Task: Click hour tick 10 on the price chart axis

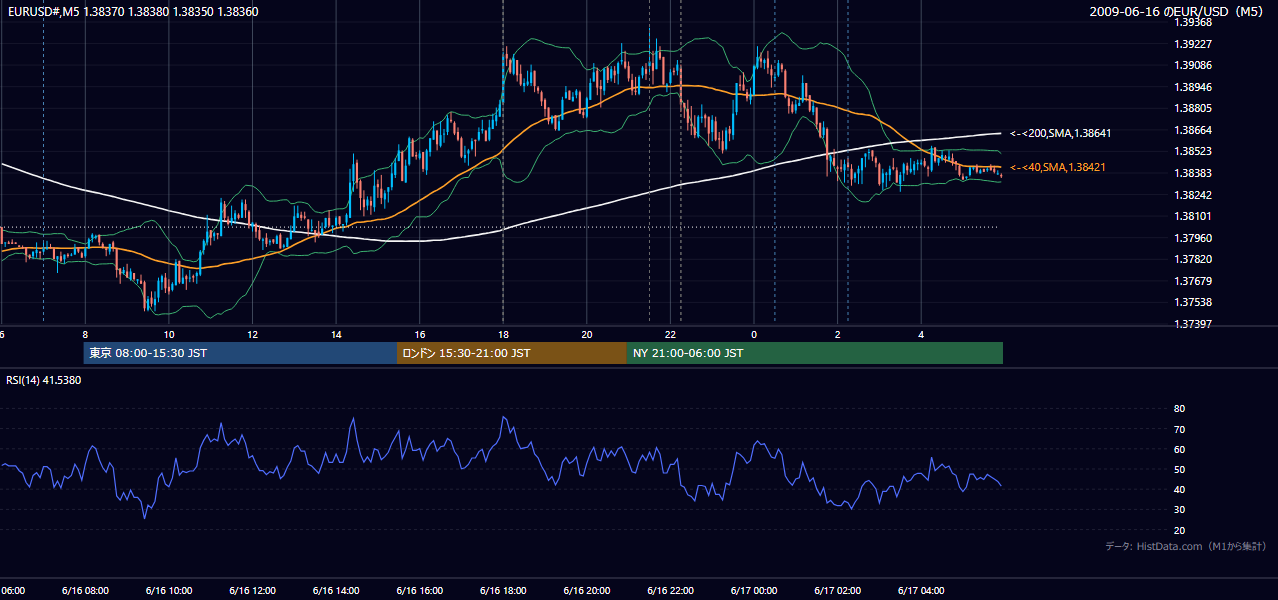Action: point(169,335)
